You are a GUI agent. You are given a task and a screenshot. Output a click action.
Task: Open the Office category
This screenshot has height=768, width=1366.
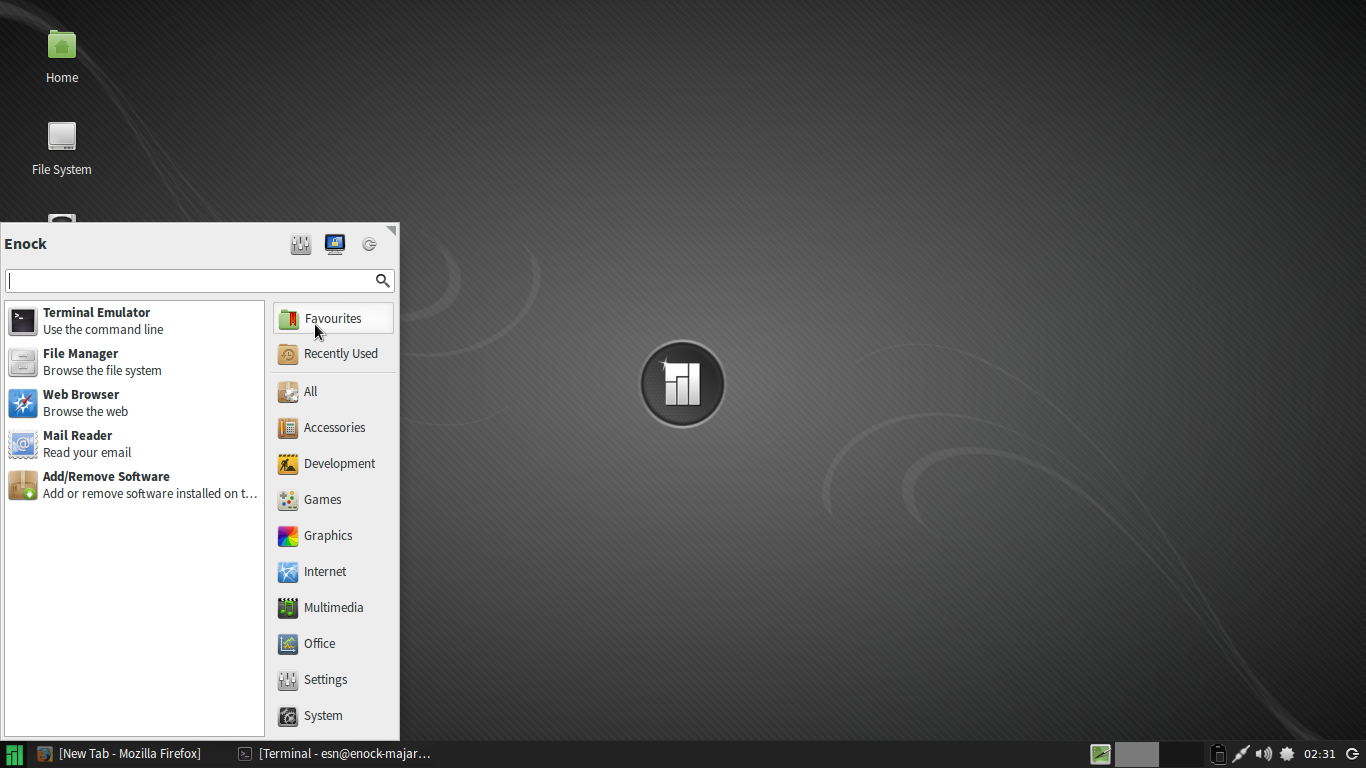click(333, 644)
